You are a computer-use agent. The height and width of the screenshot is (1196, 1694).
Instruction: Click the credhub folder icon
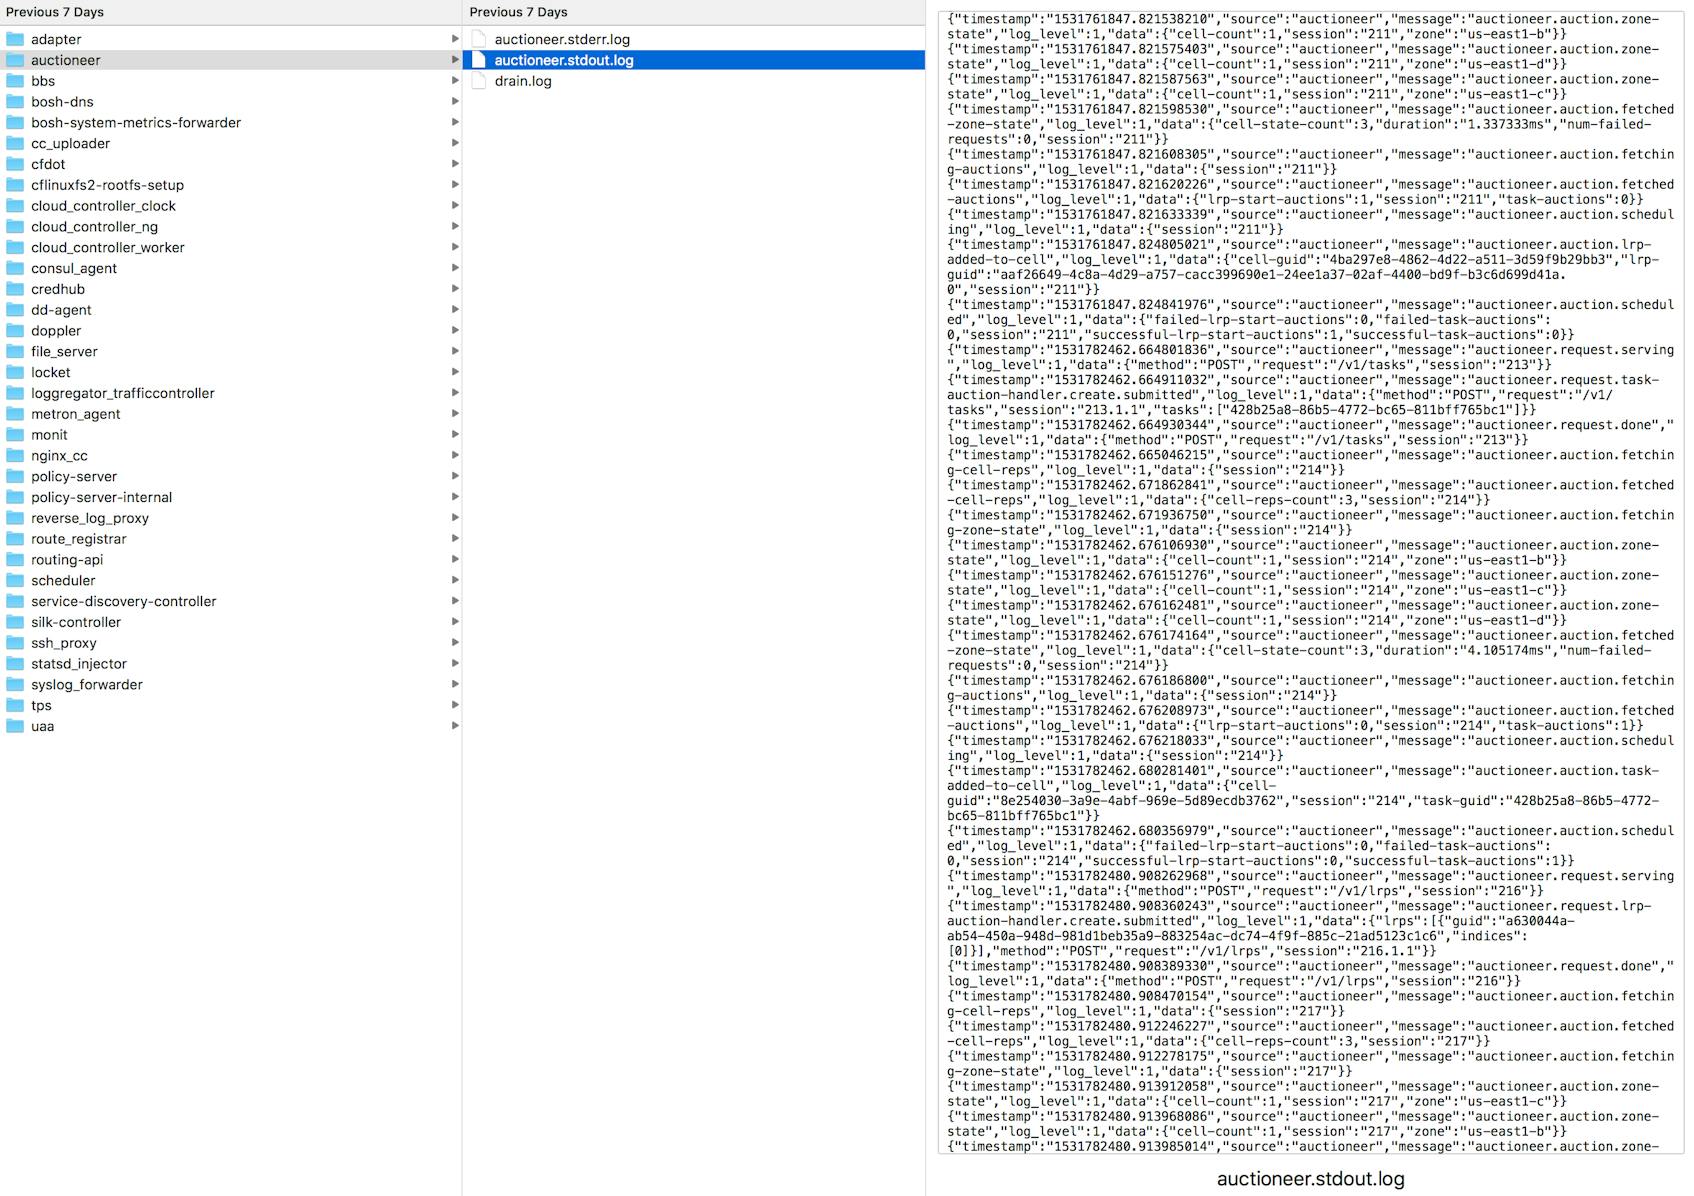[x=14, y=289]
